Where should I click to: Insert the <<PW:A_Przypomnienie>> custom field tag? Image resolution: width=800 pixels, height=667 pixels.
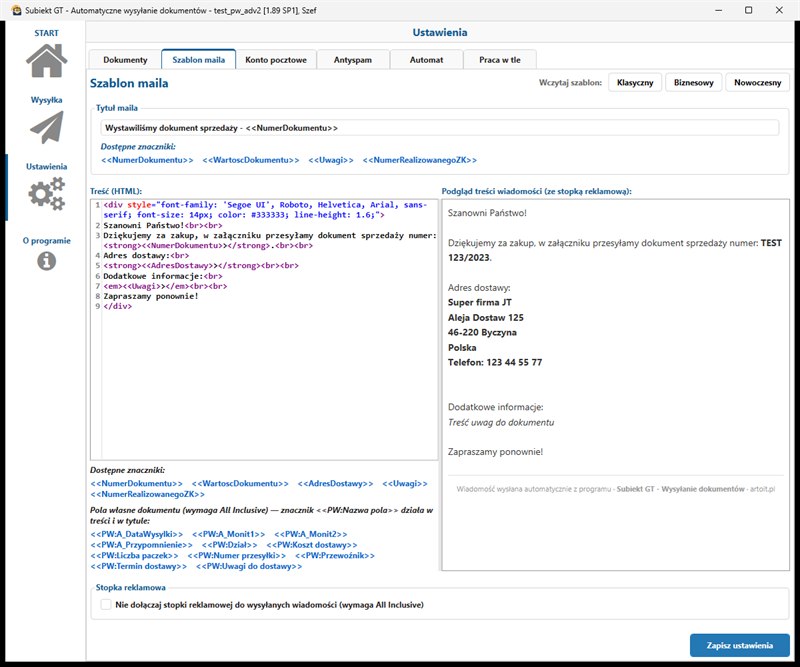[x=142, y=545]
